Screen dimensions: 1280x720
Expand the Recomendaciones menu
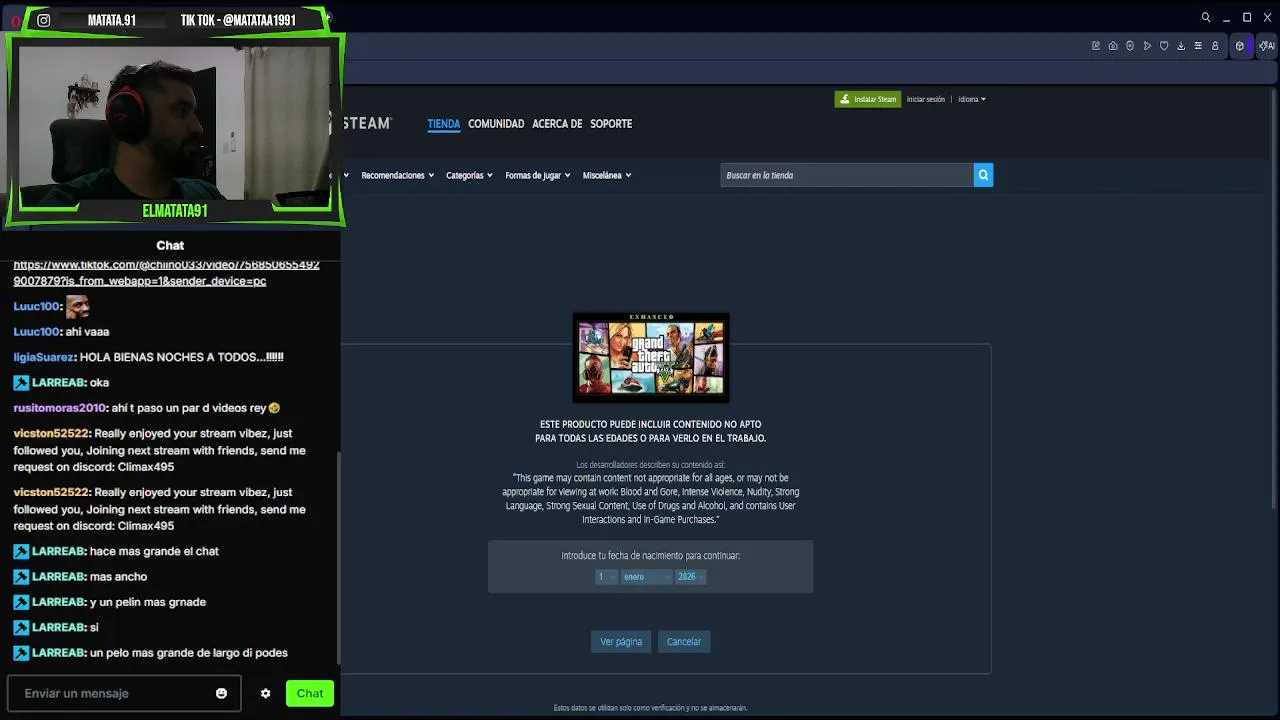coord(397,175)
